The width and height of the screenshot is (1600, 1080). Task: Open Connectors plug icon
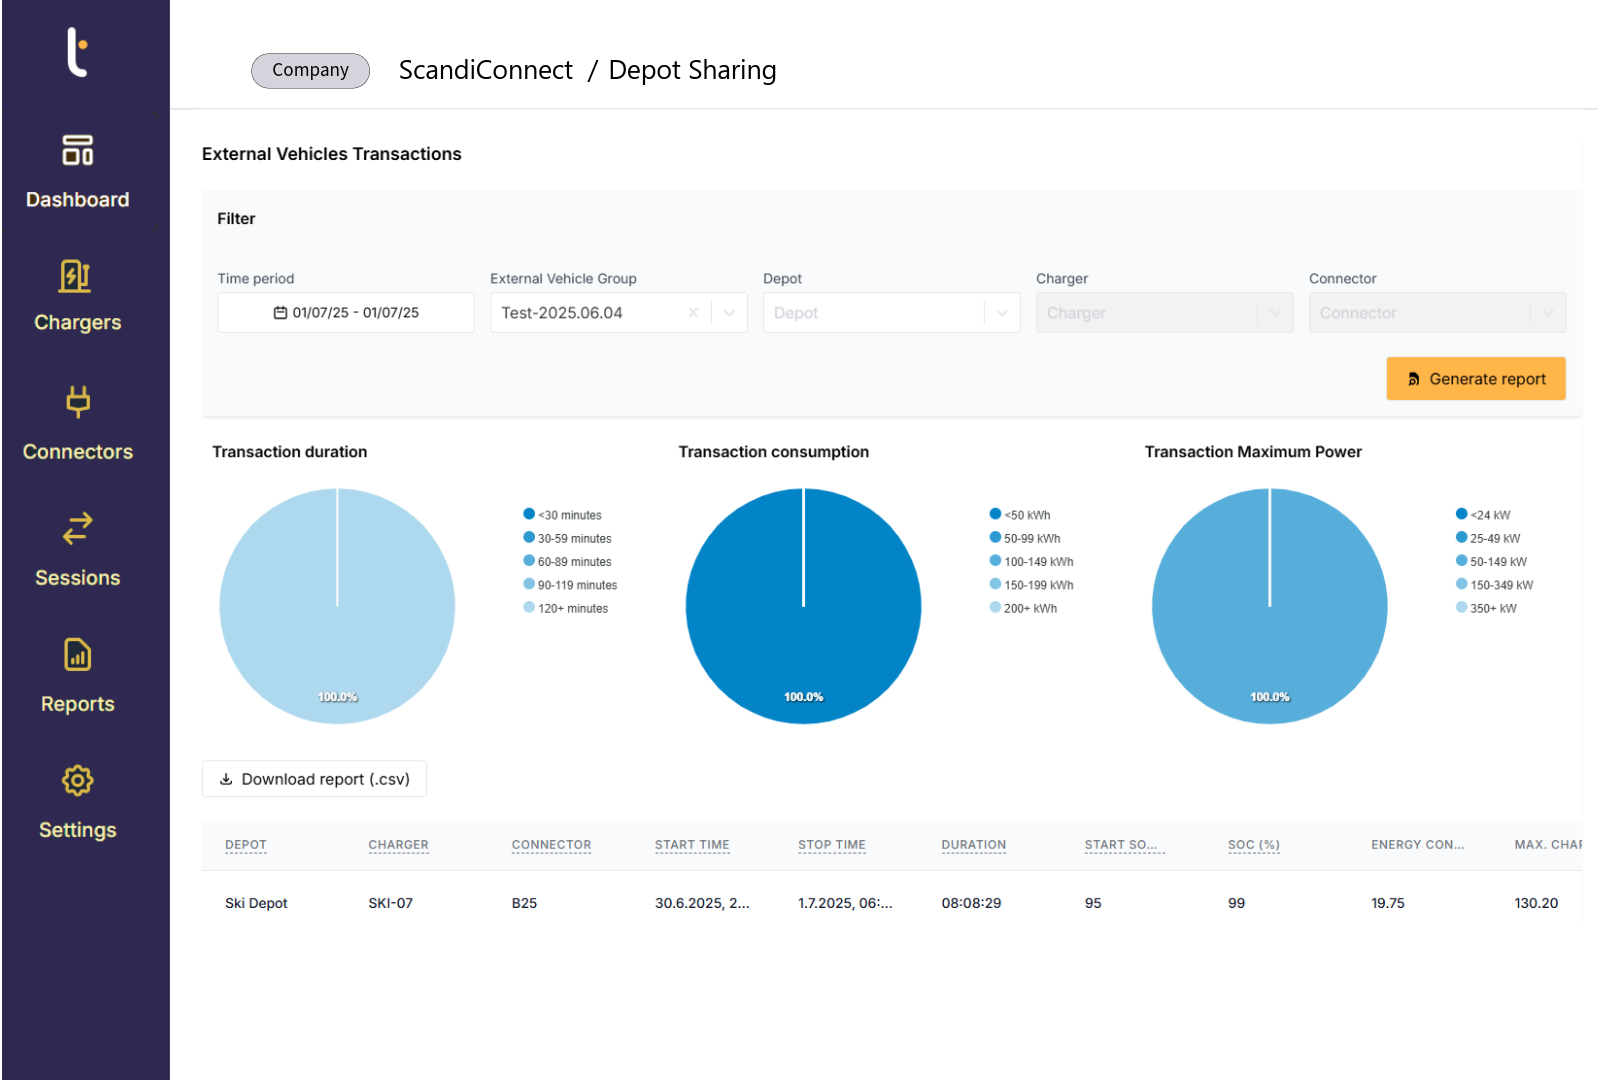[x=77, y=402]
